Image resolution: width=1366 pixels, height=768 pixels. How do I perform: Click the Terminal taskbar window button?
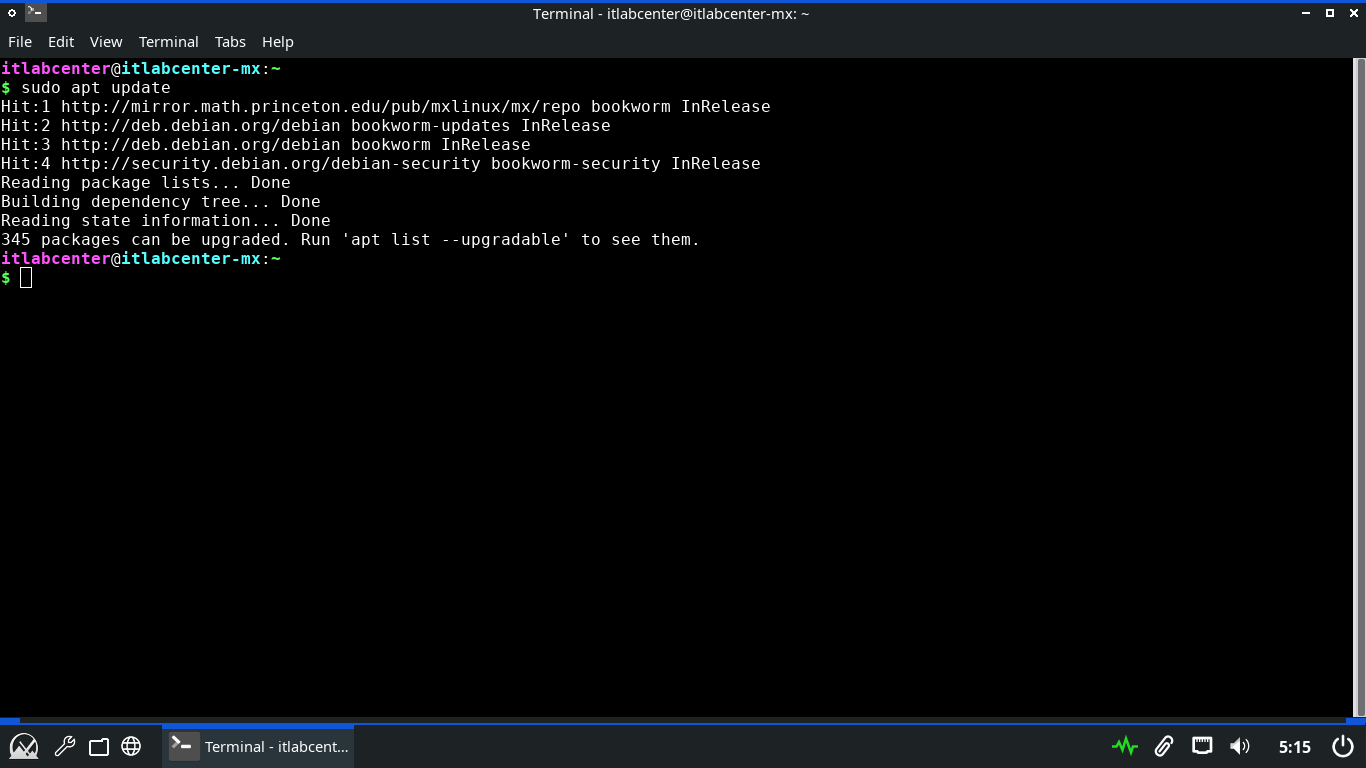pyautogui.click(x=259, y=746)
